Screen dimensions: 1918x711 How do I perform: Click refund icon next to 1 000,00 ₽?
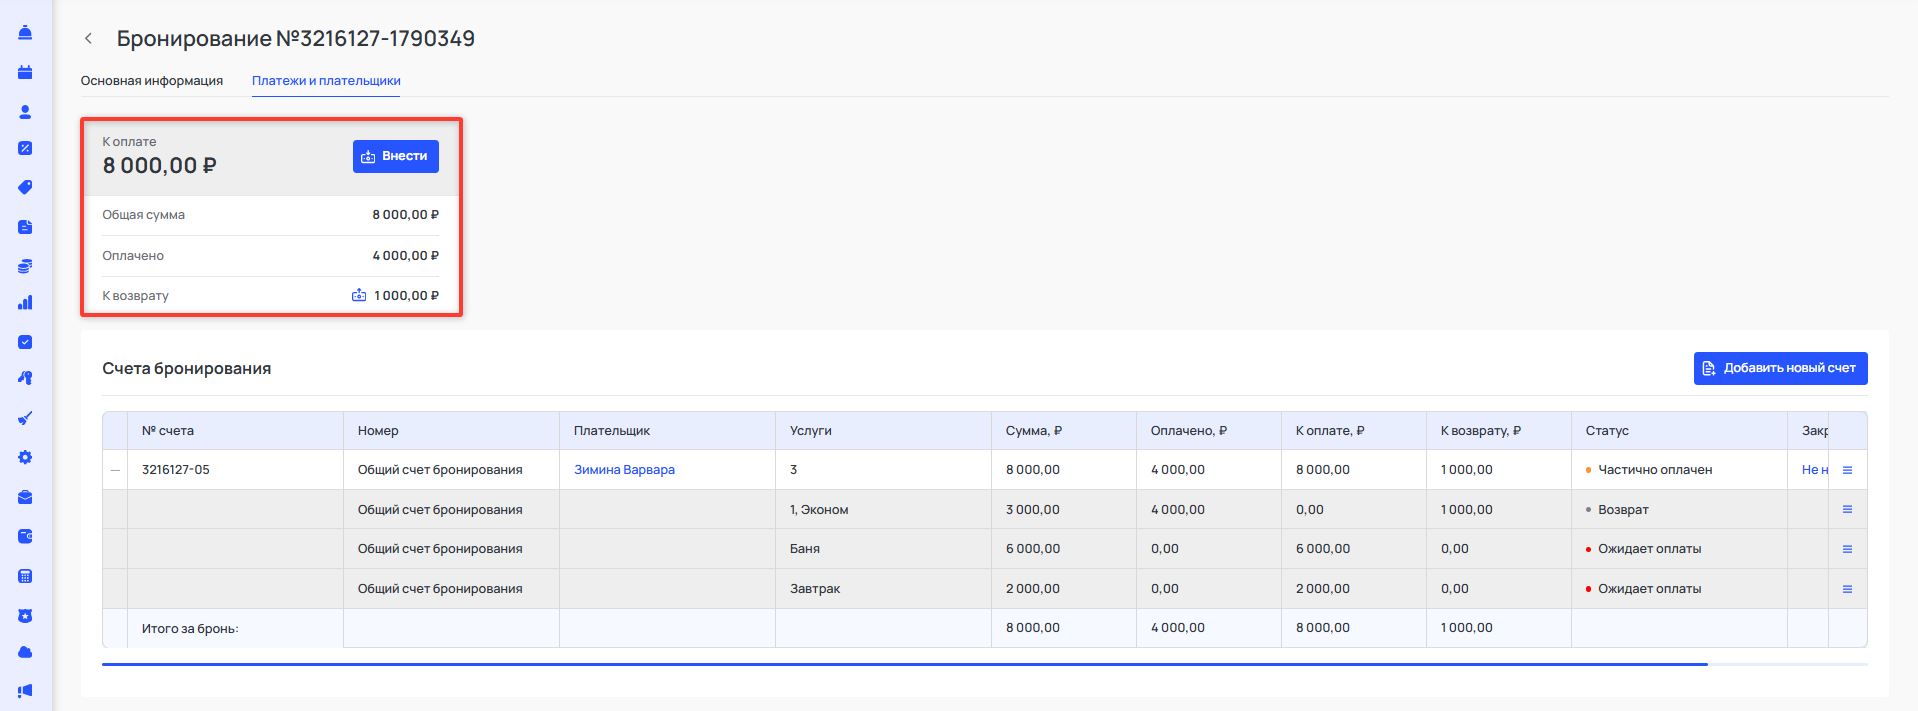coord(359,296)
